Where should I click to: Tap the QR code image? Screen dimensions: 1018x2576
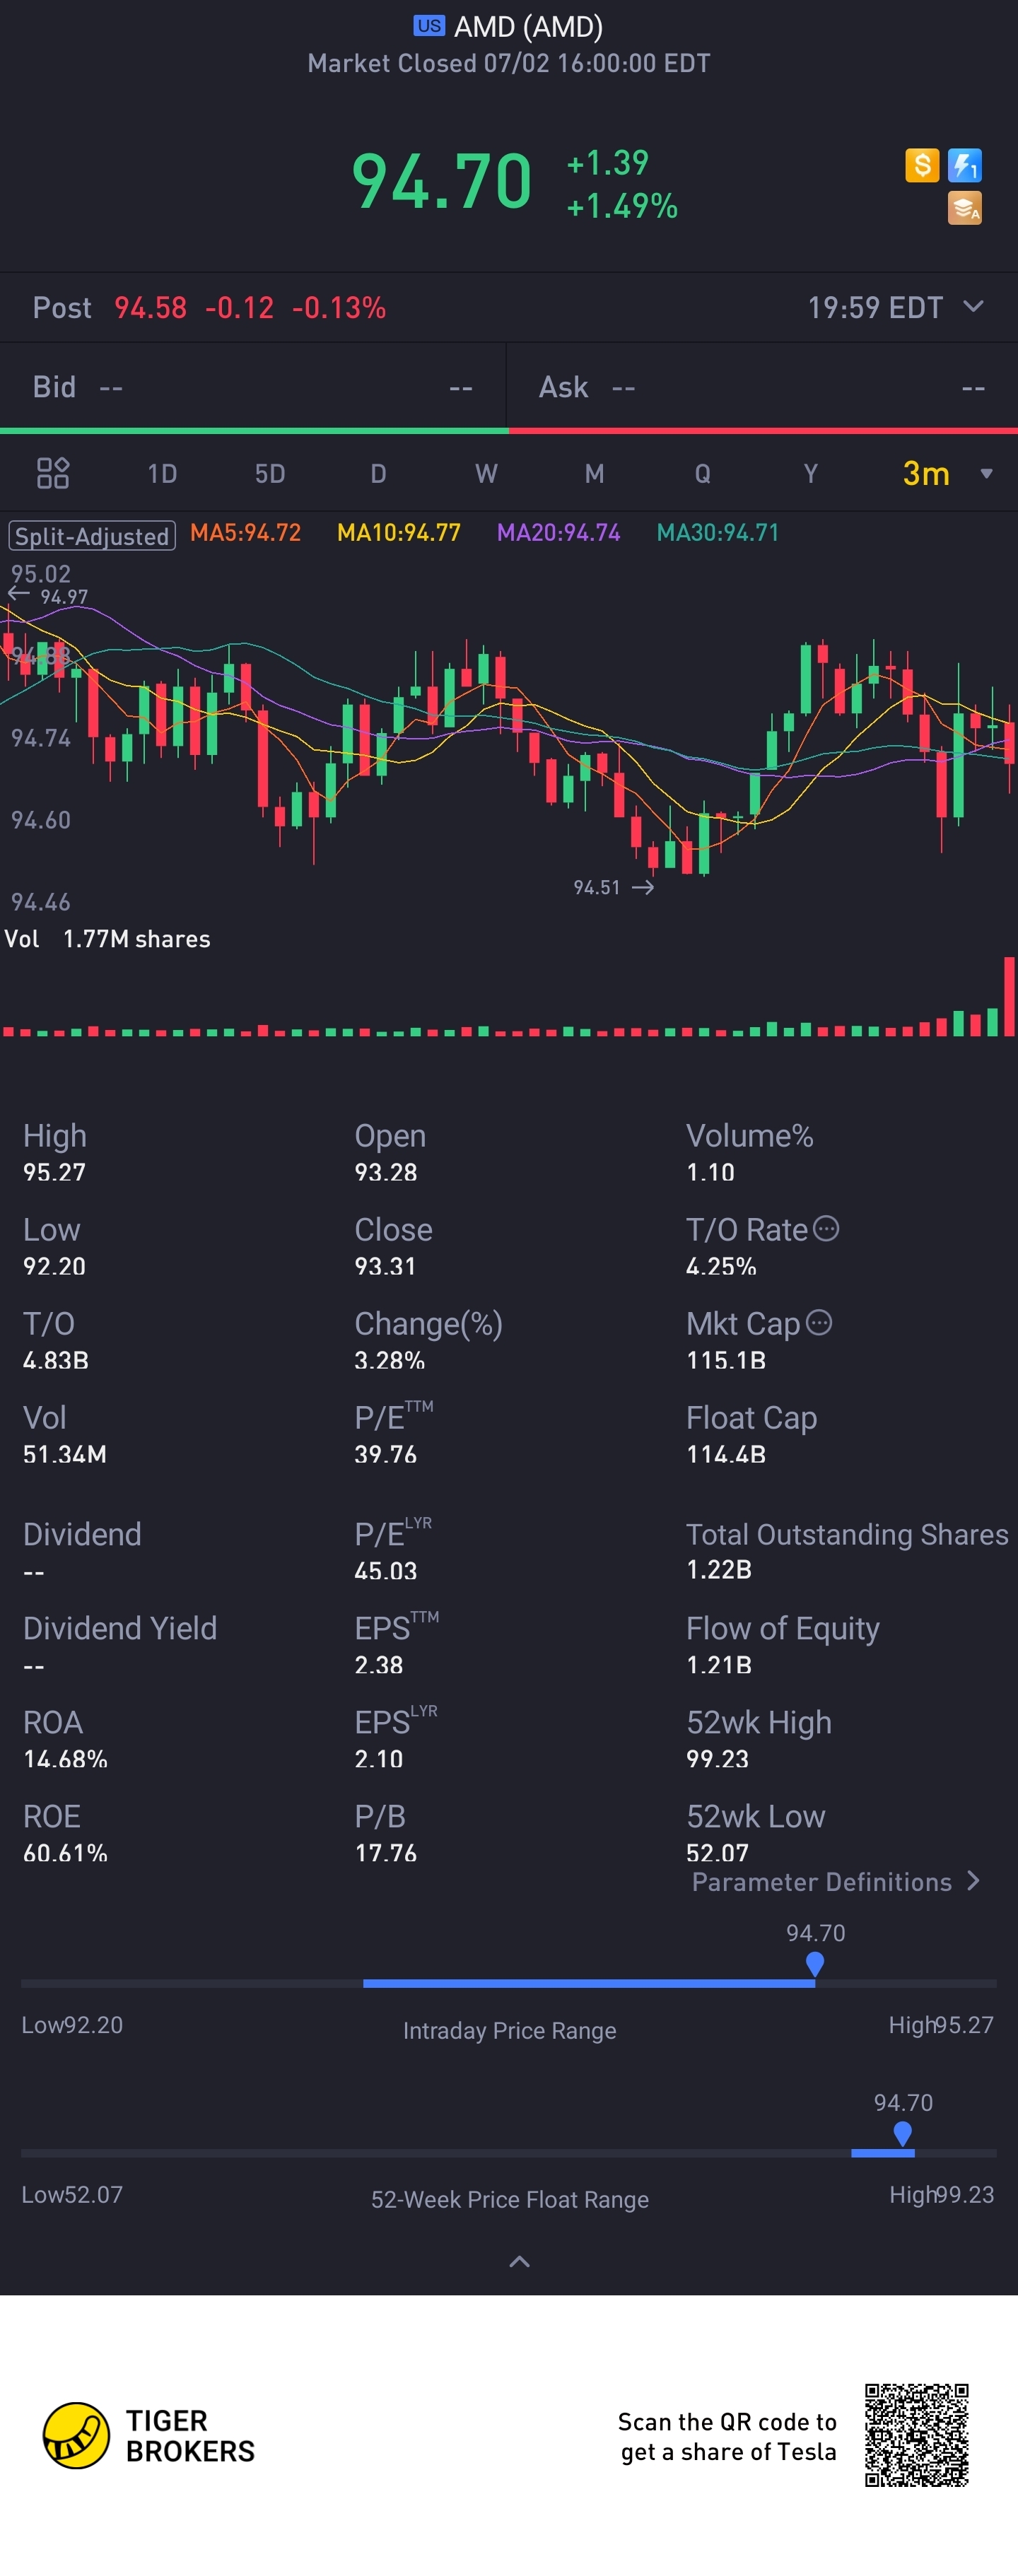[x=916, y=2434]
